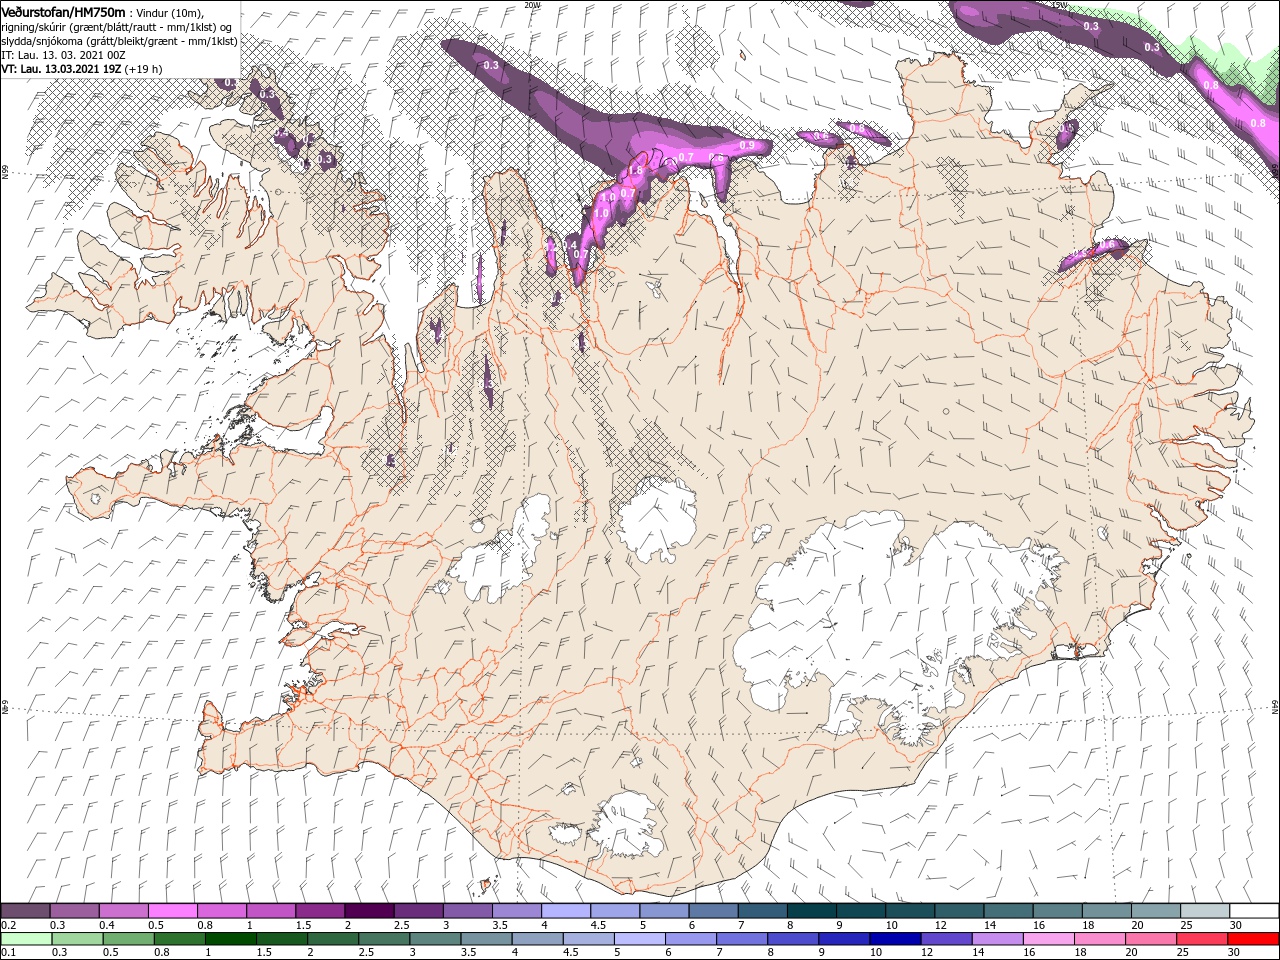The height and width of the screenshot is (960, 1280).
Task: Select upper legend swatch starting at 0.2
Action: [x=25, y=911]
